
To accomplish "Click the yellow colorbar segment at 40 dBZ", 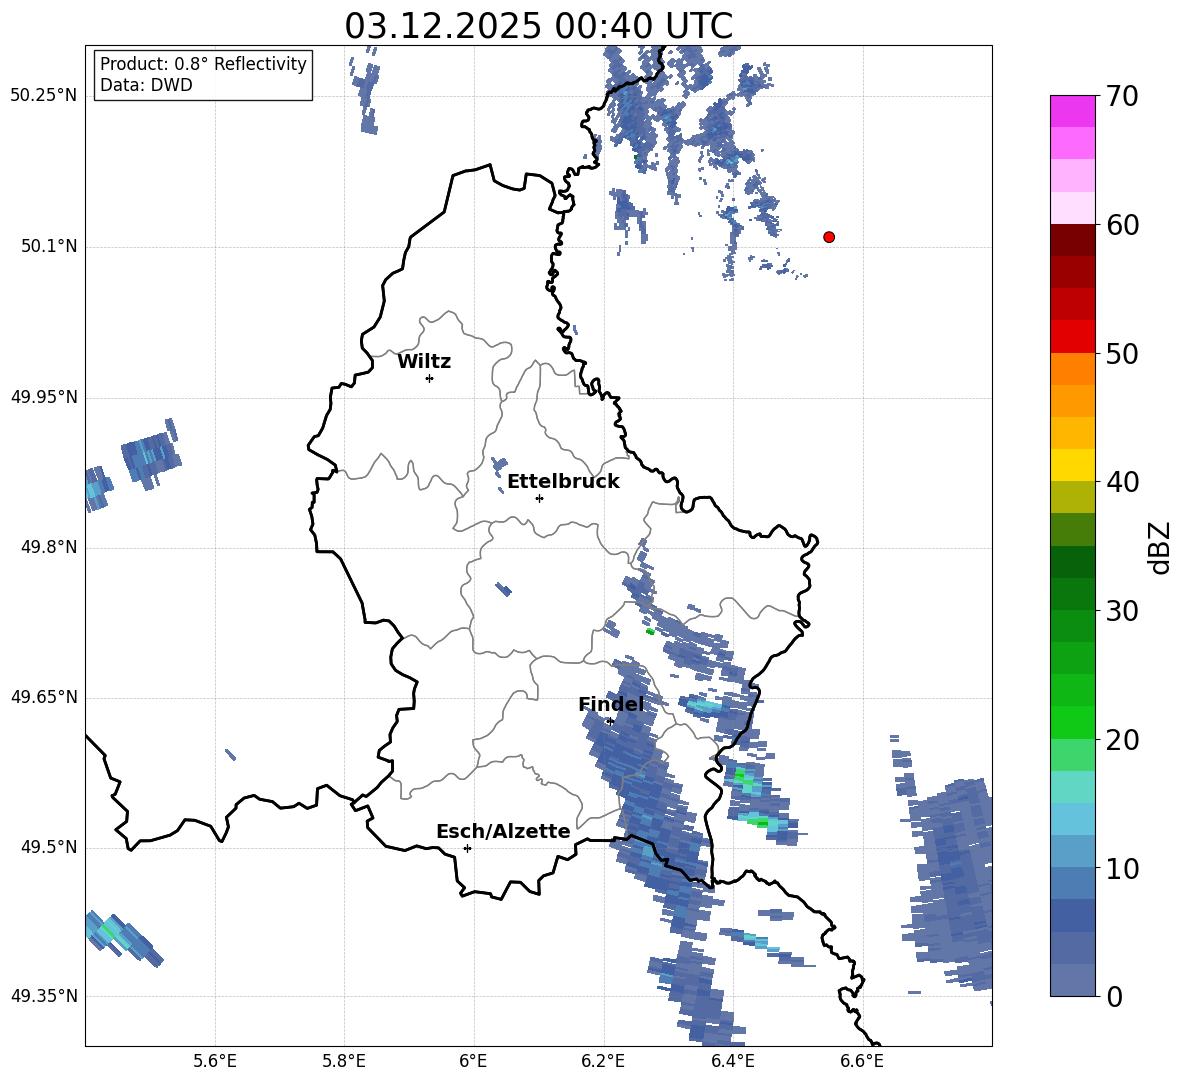I will click(x=1072, y=465).
